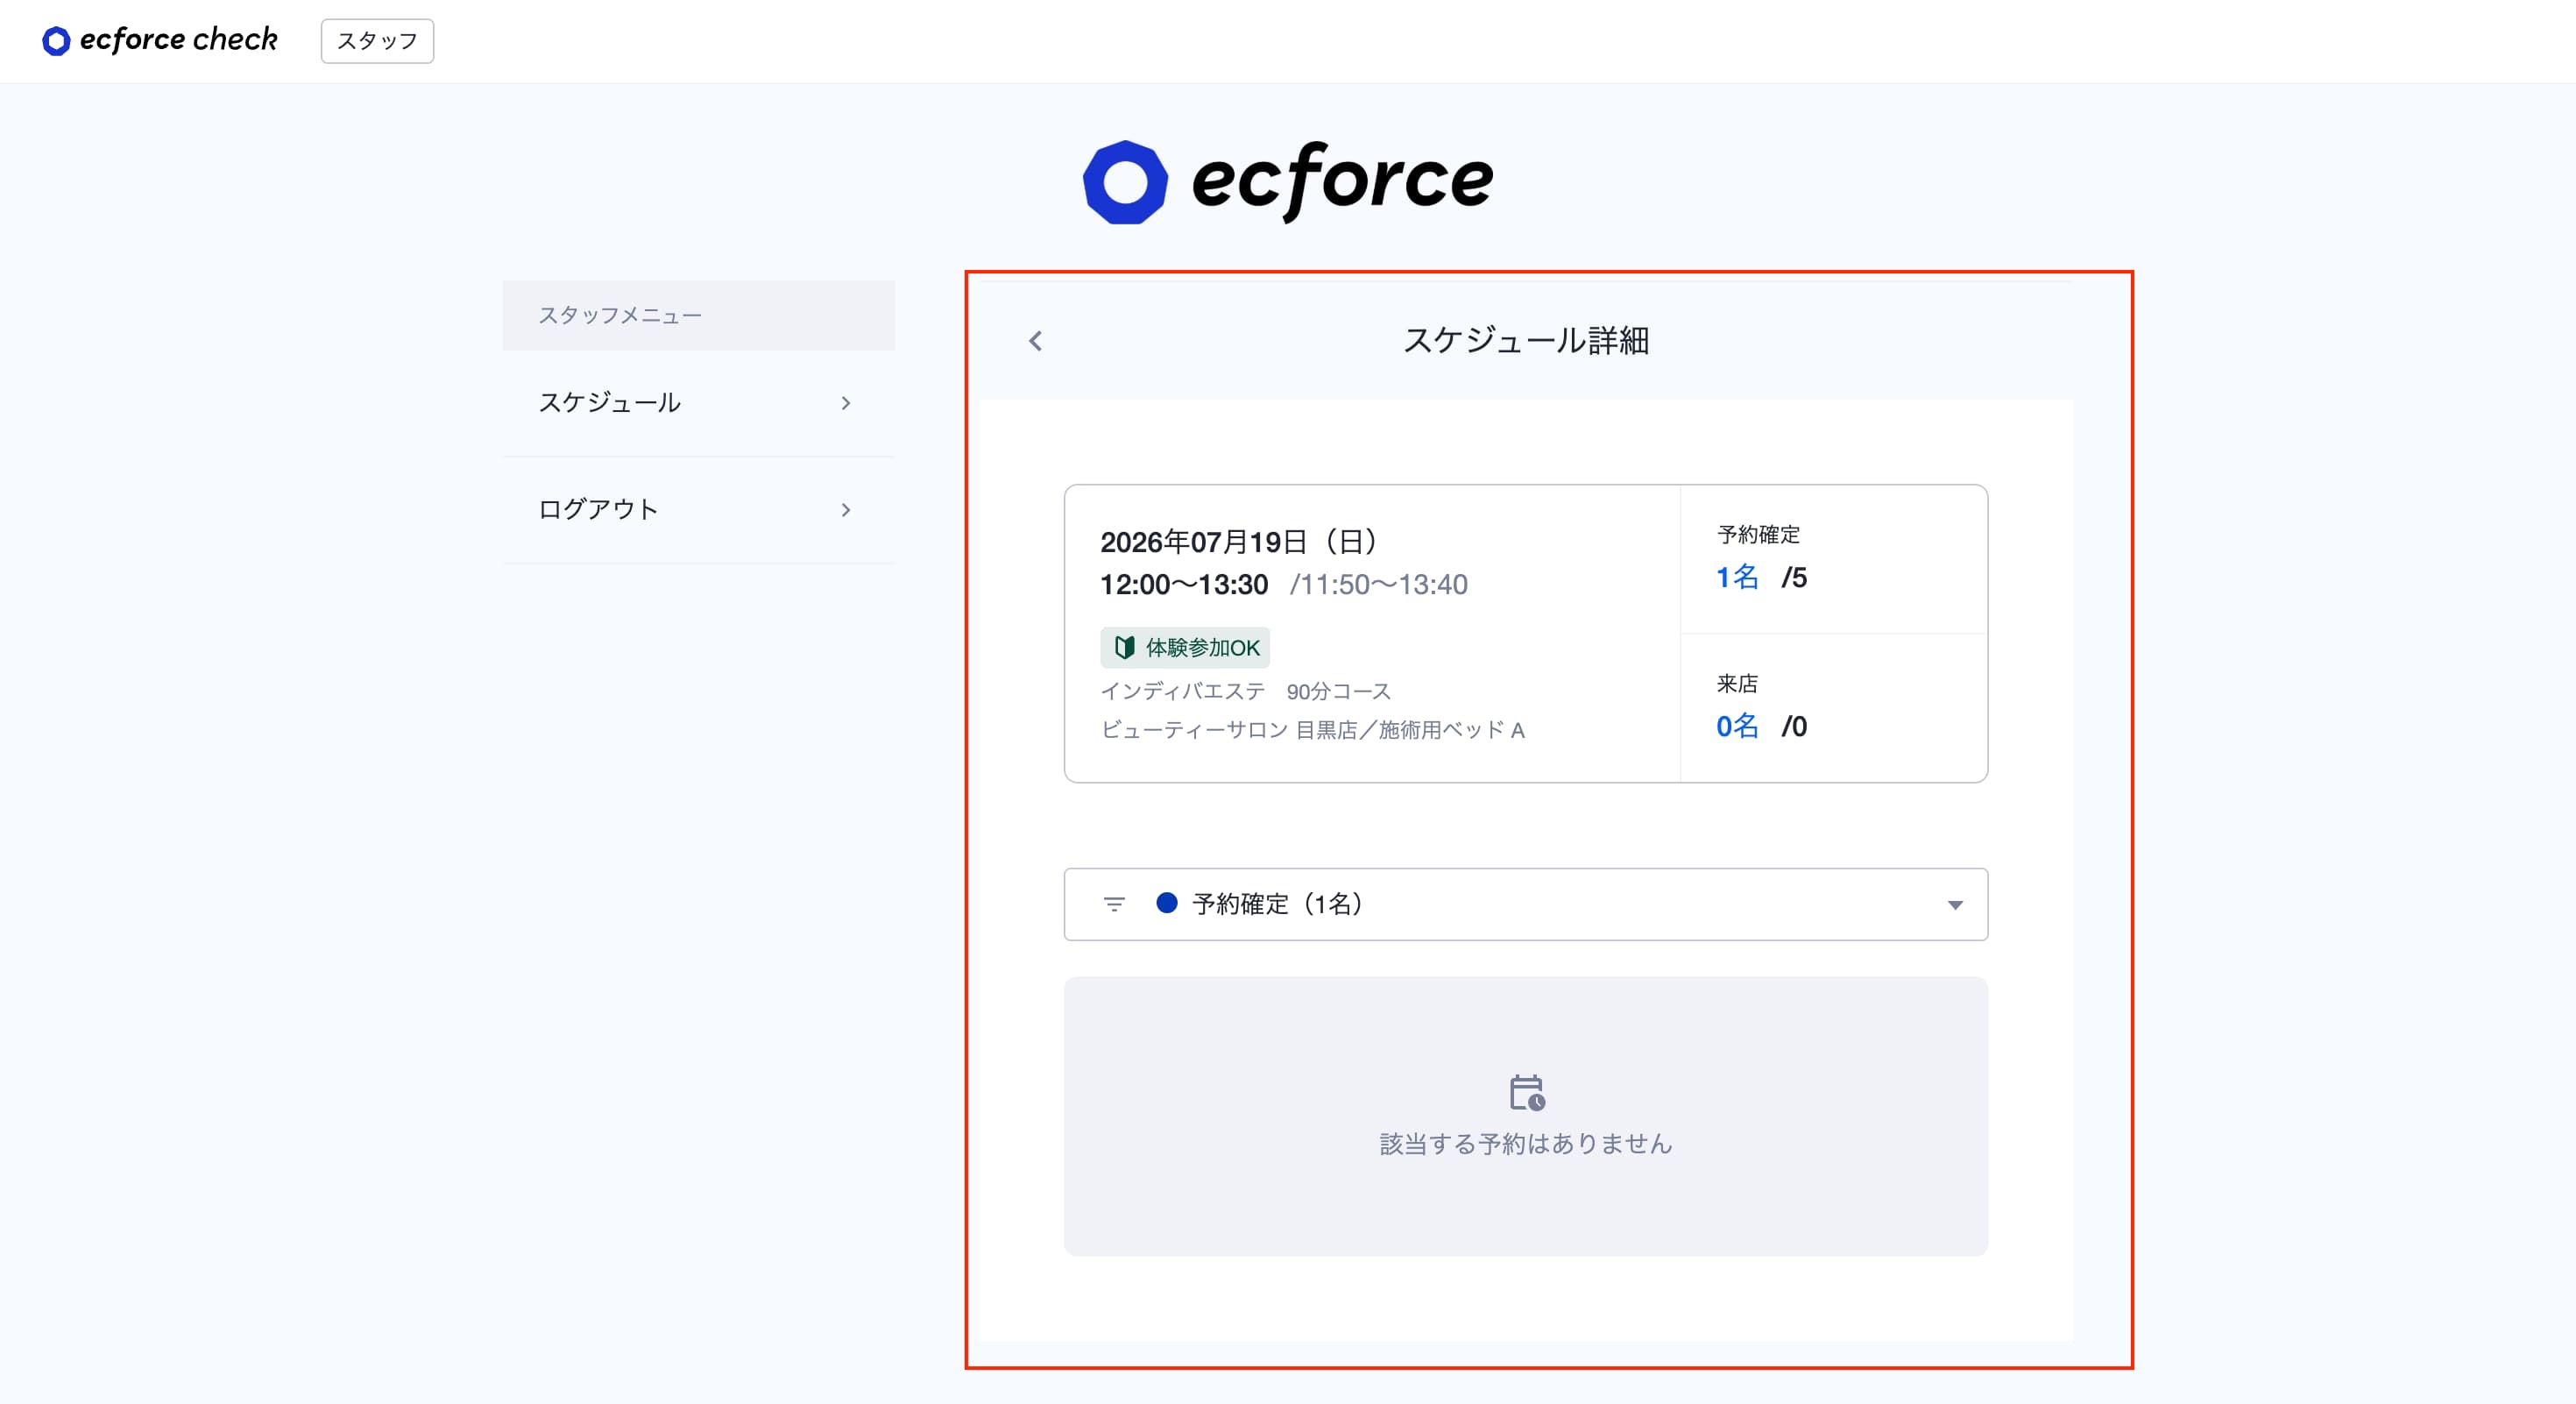The height and width of the screenshot is (1404, 2576).
Task: Click the ecforce check wordmark in header
Action: (x=178, y=40)
